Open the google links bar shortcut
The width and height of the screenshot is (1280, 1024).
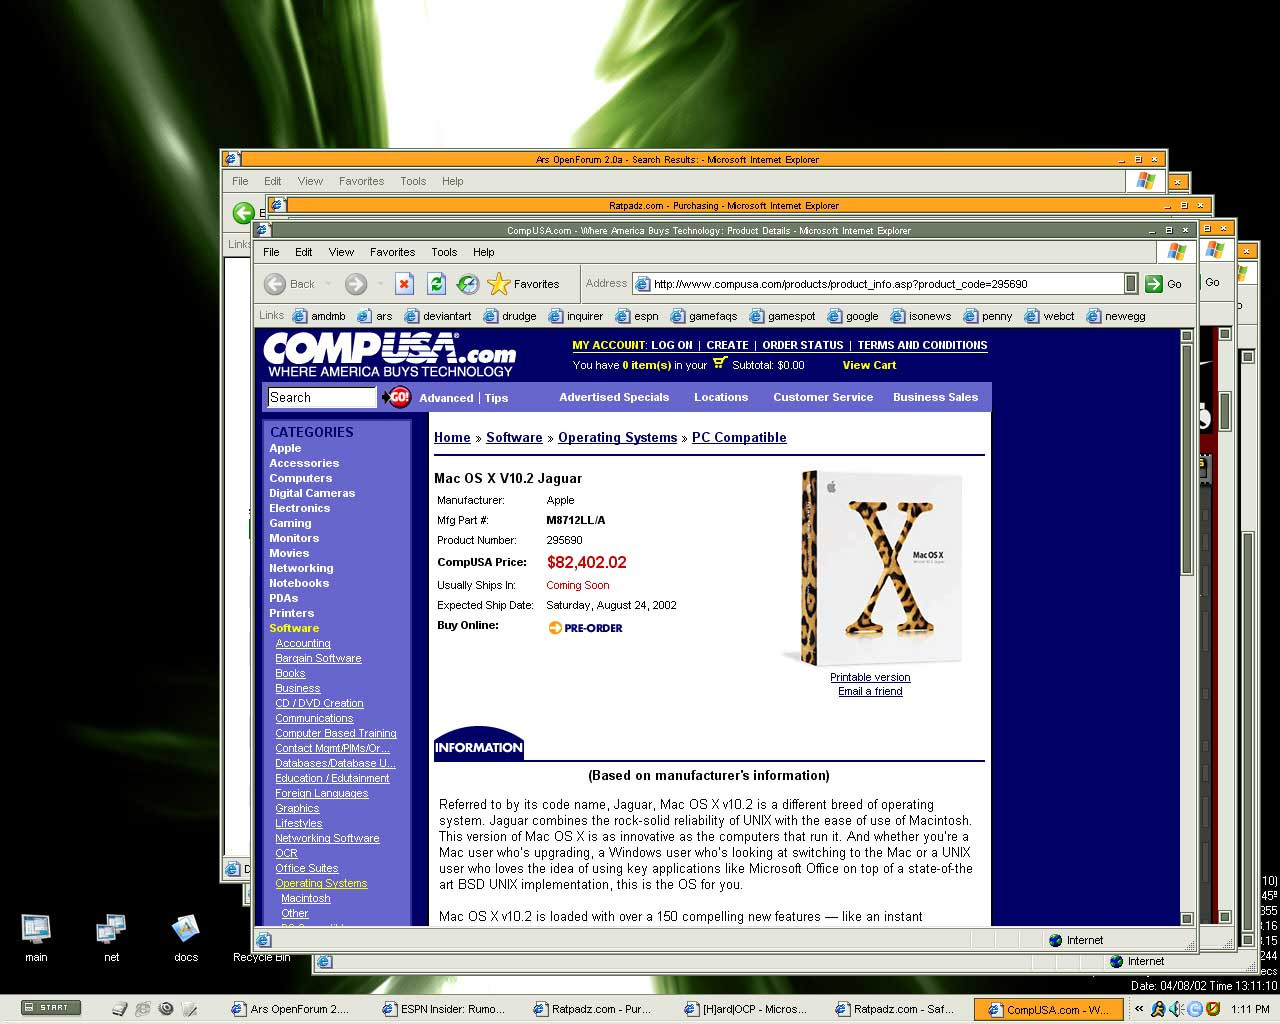(x=853, y=316)
